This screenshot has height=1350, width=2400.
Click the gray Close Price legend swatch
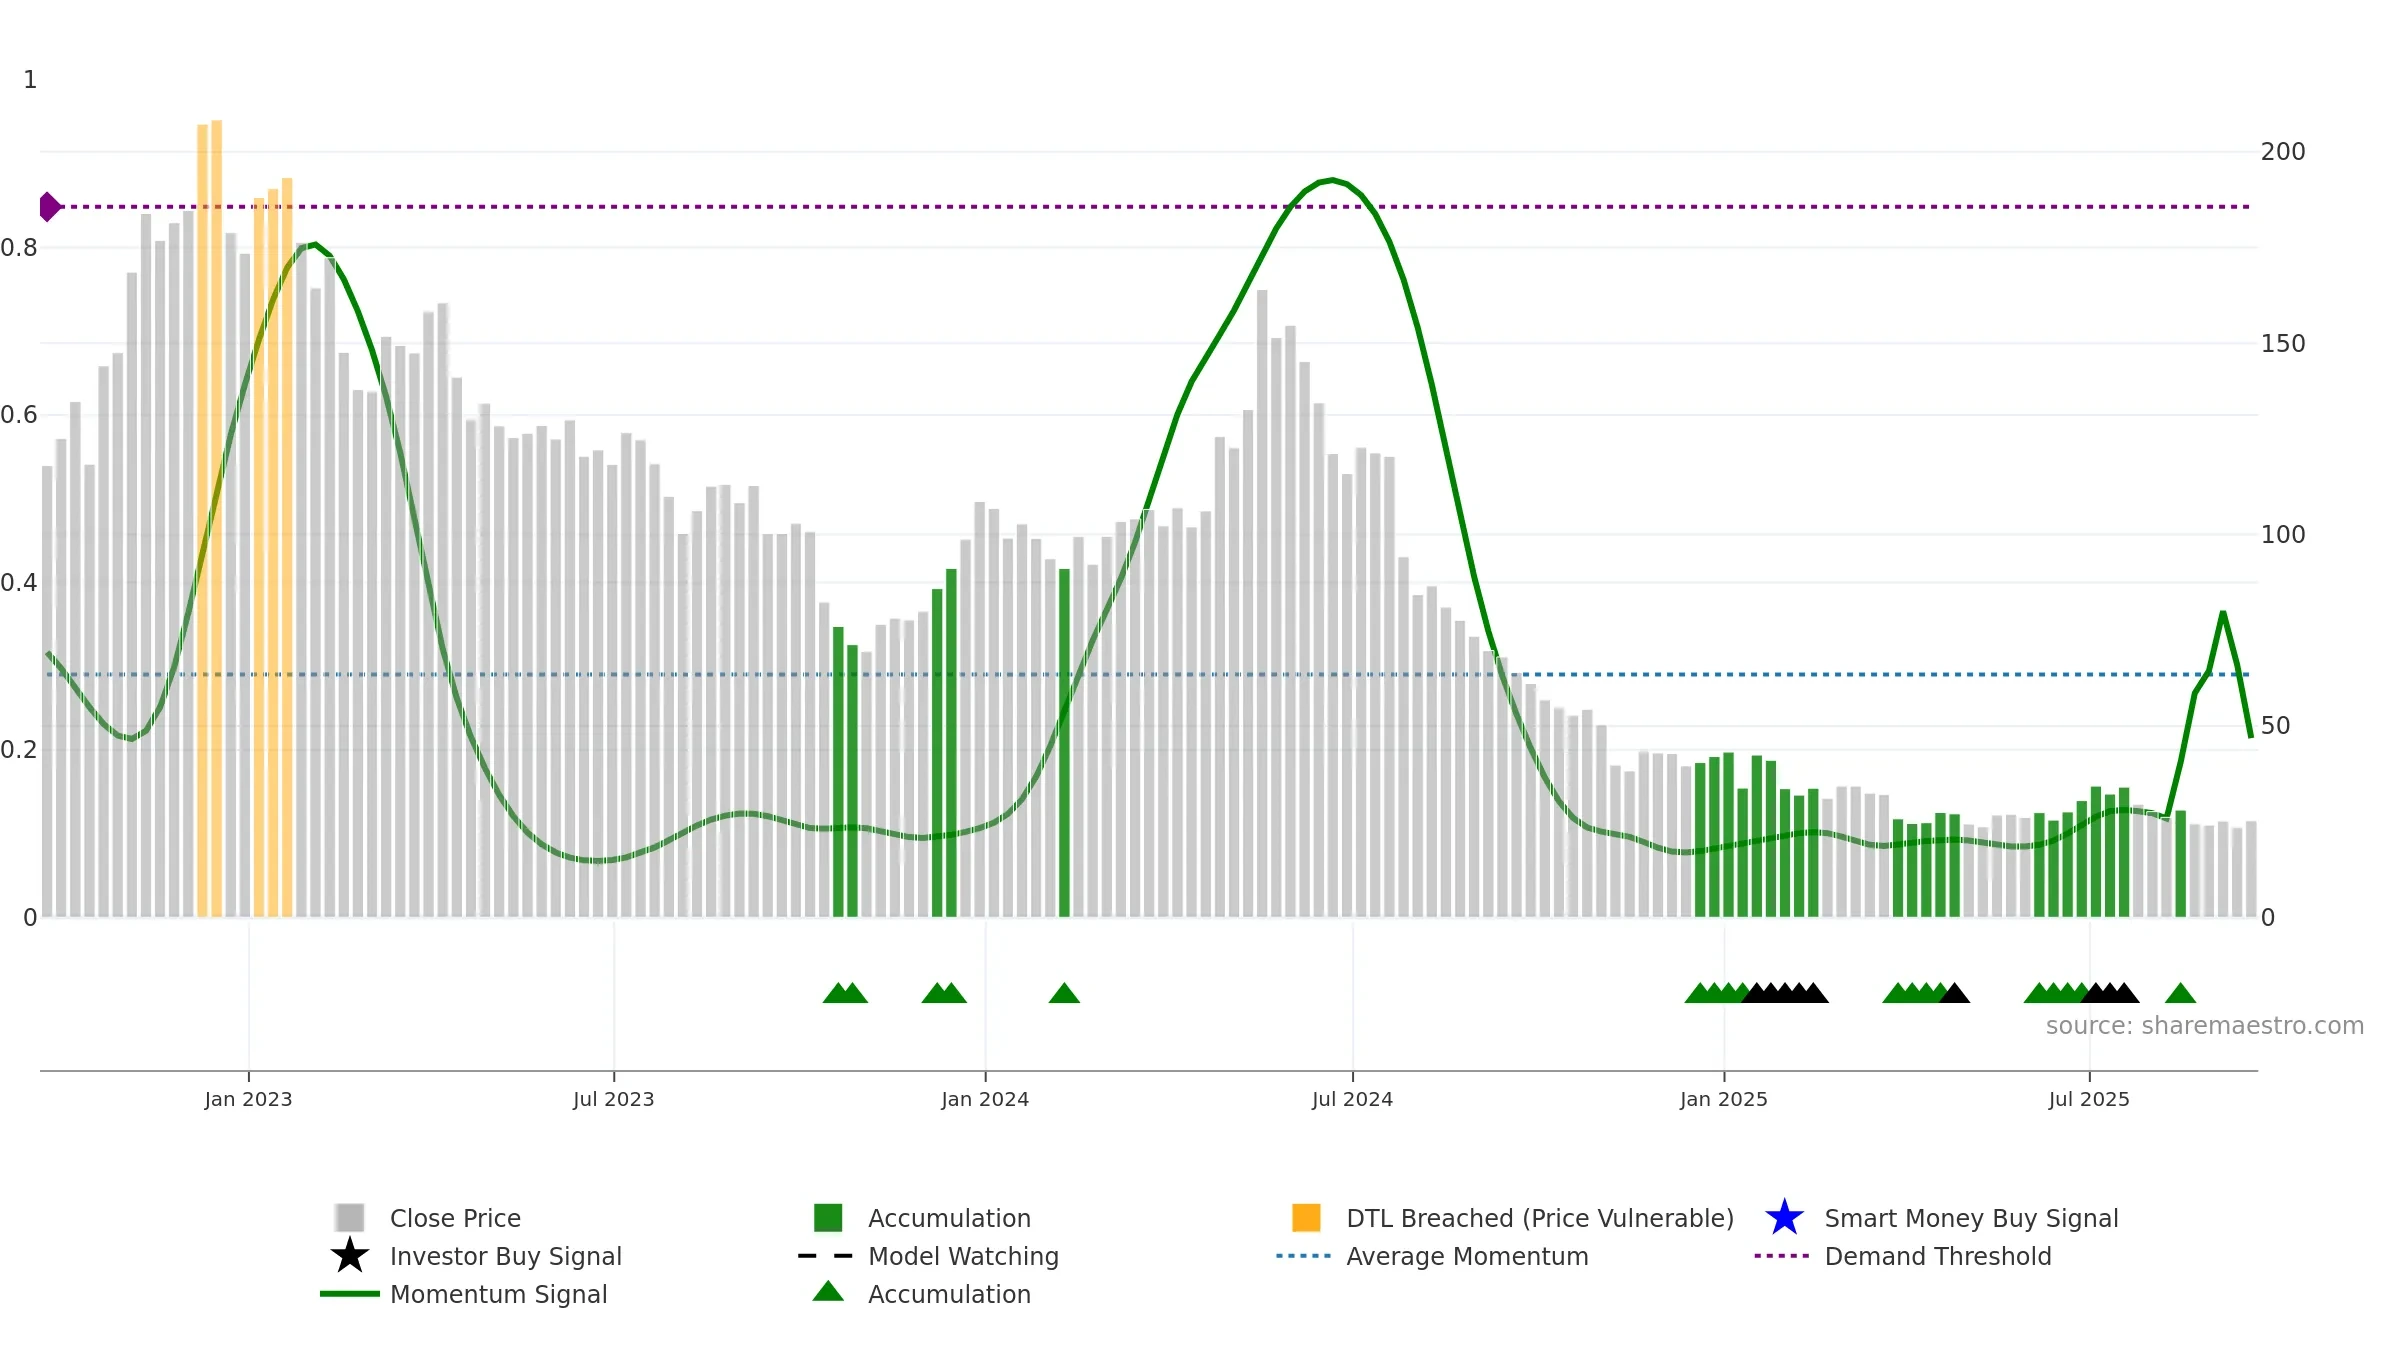point(350,1218)
